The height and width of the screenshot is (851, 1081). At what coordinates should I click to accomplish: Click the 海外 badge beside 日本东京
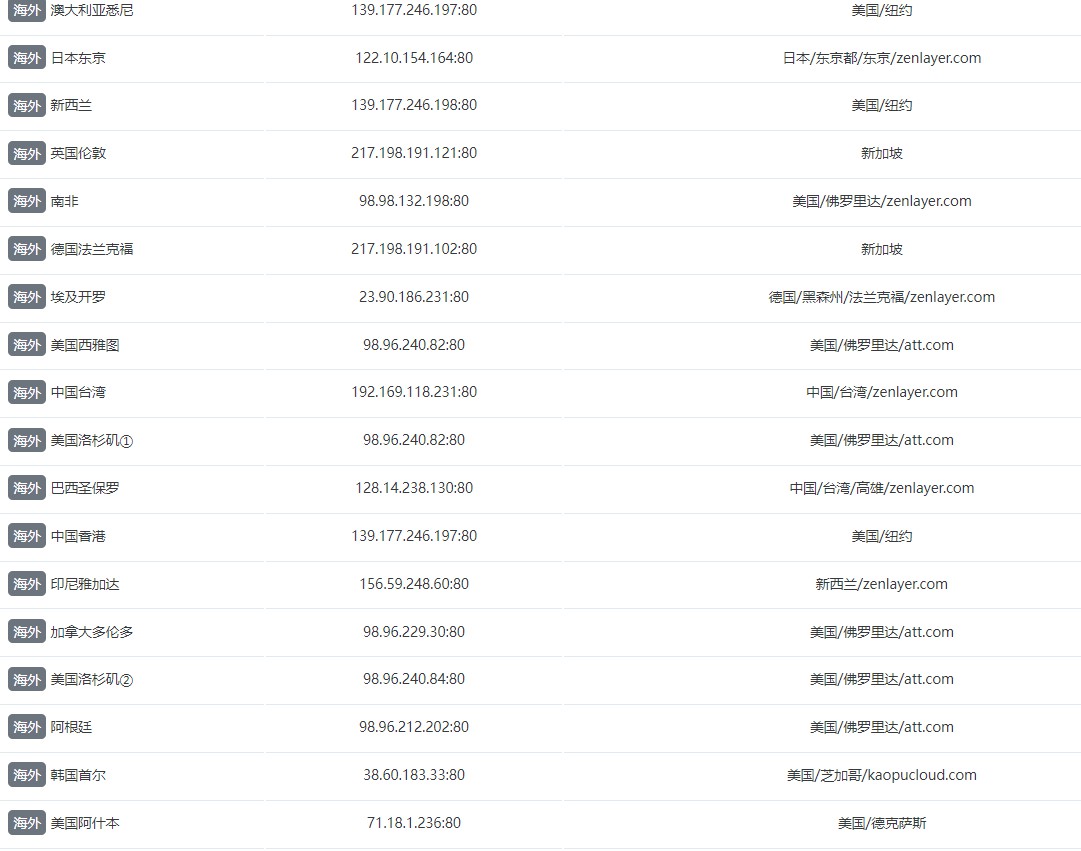coord(27,58)
